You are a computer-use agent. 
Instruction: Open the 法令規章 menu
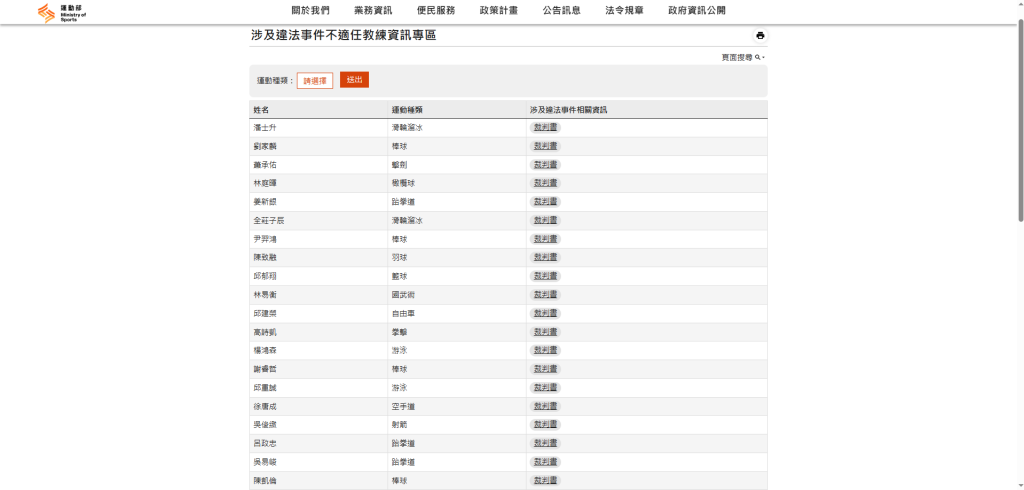click(x=624, y=10)
